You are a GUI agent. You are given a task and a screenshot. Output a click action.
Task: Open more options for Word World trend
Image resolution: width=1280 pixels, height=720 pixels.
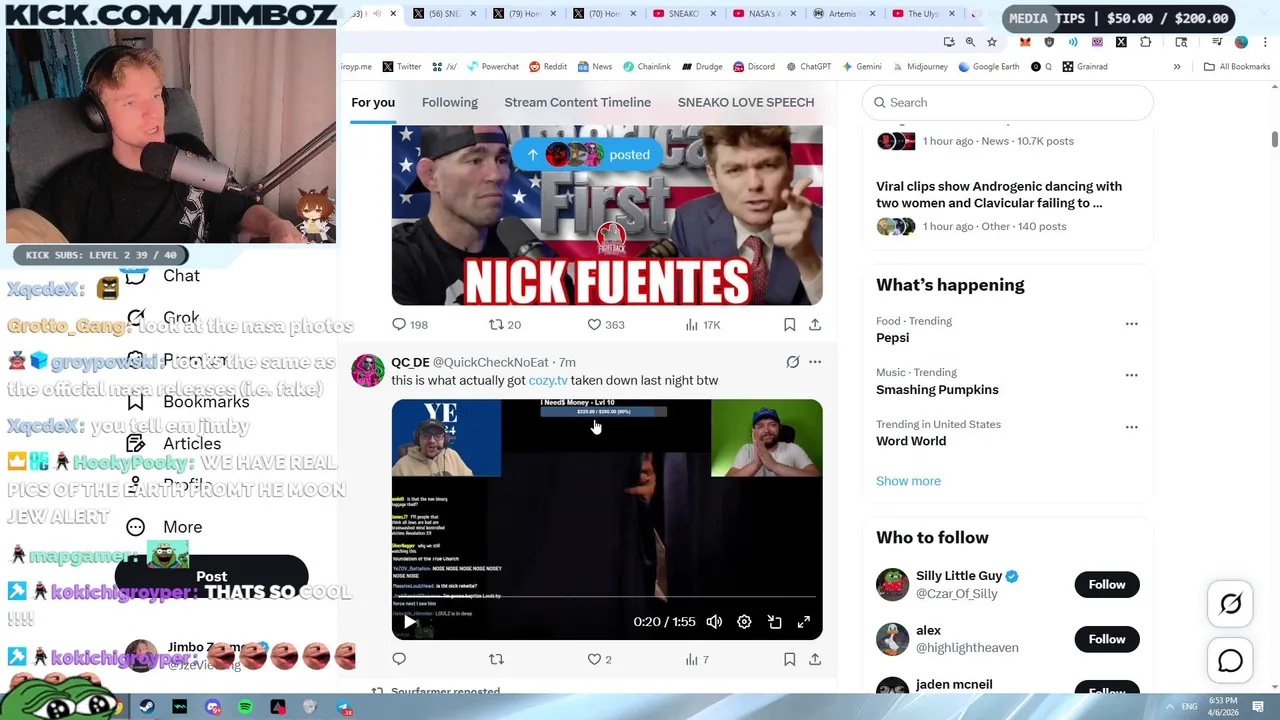[x=1131, y=427]
